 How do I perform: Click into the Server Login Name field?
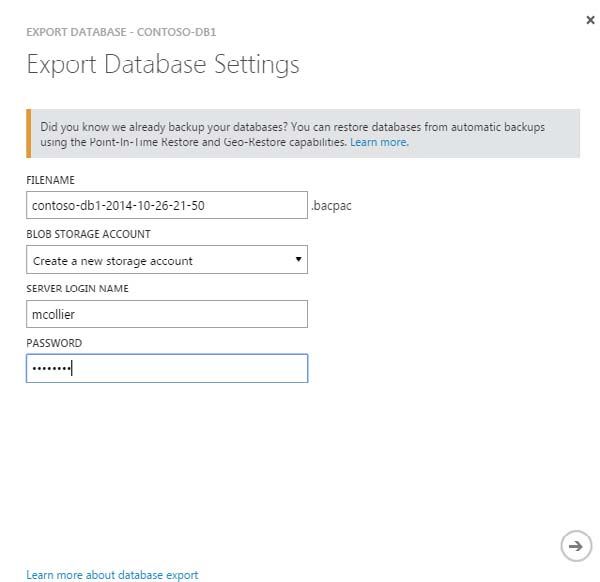166,315
